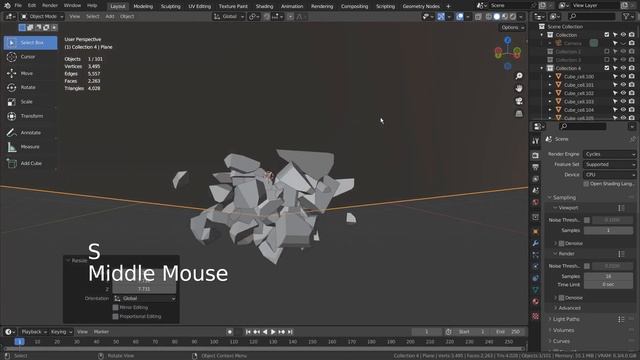Hide Cube_cell.100 in viewport
The width and height of the screenshot is (640, 360).
(623, 77)
